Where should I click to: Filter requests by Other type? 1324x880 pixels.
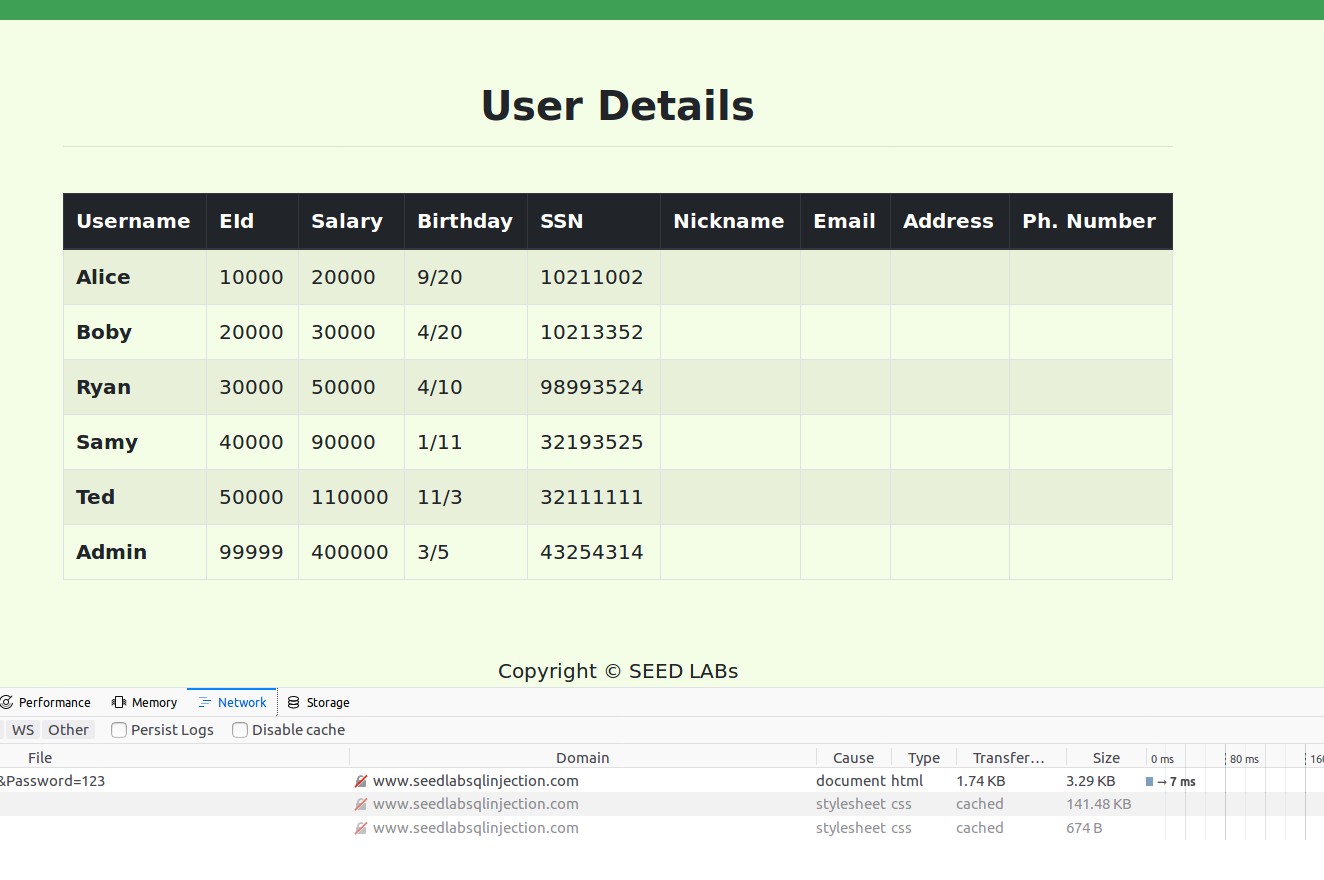68,730
